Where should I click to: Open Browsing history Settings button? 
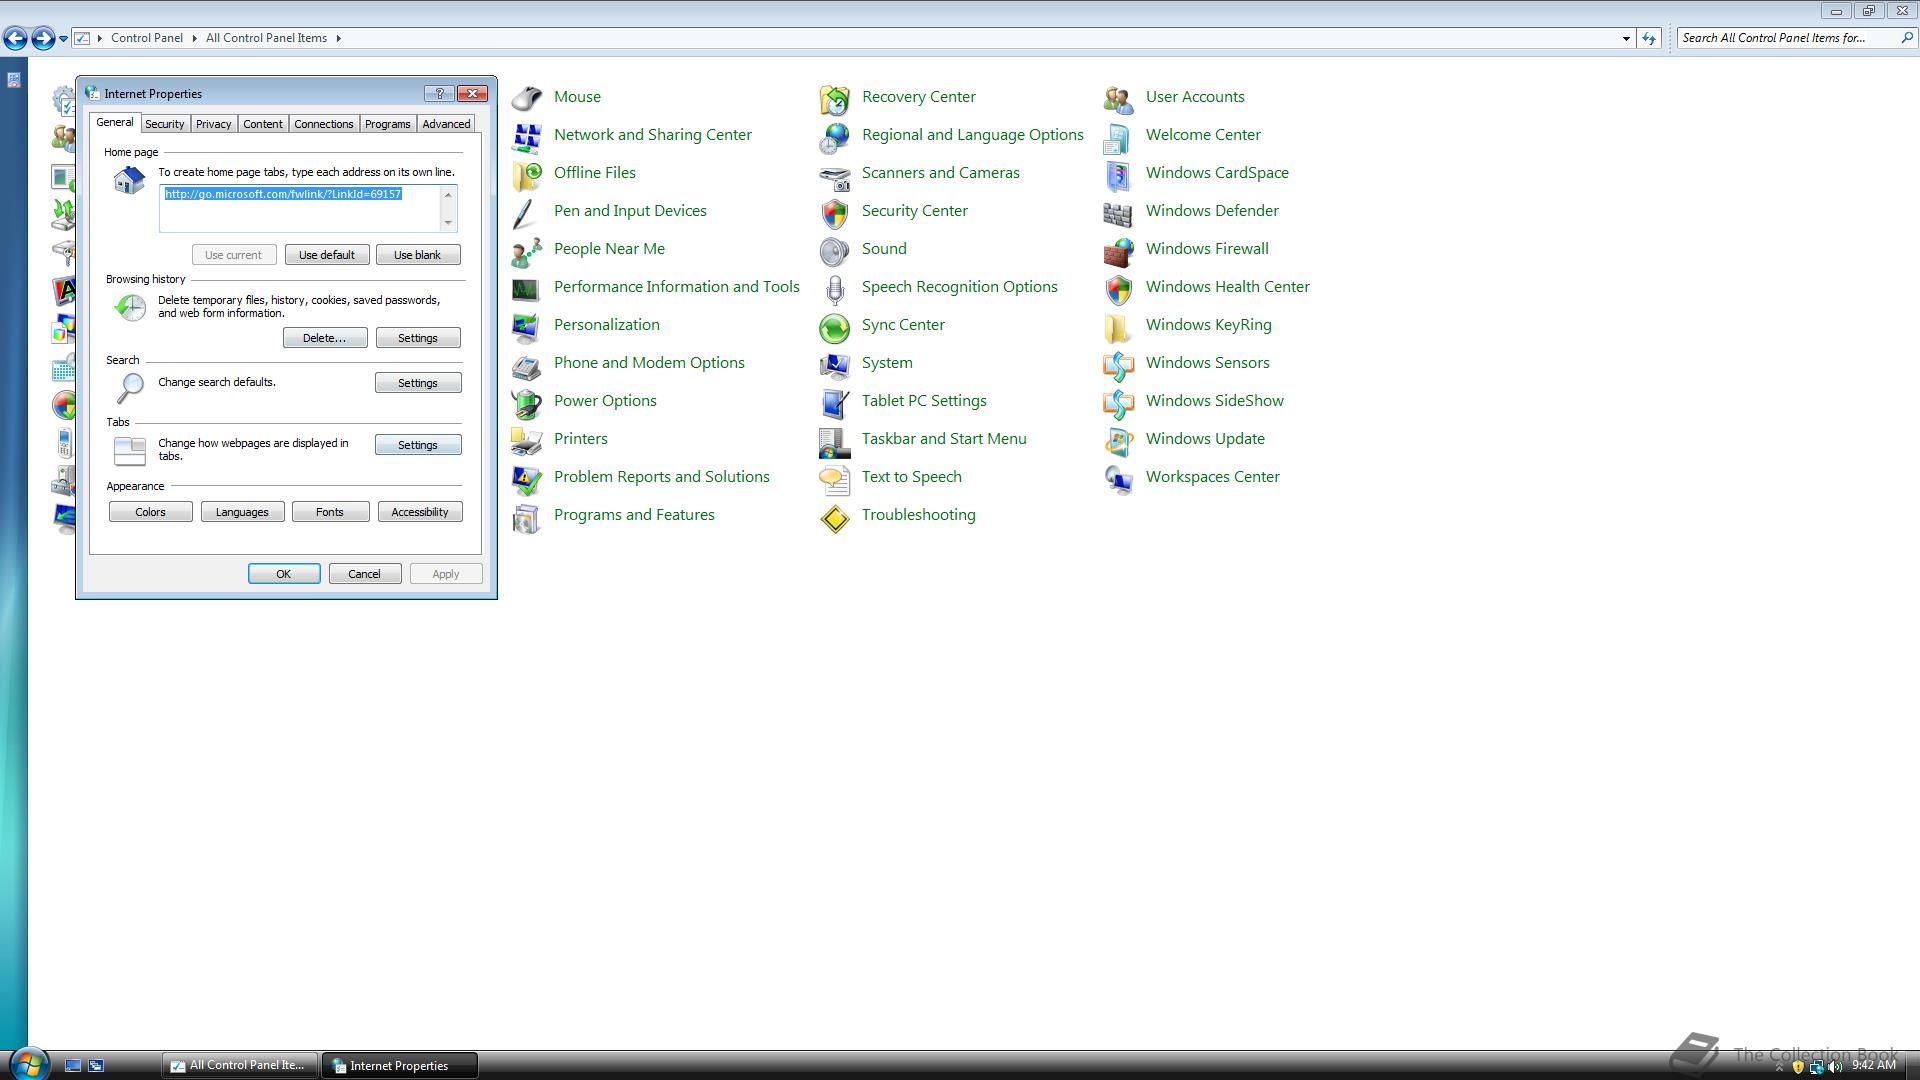click(418, 338)
